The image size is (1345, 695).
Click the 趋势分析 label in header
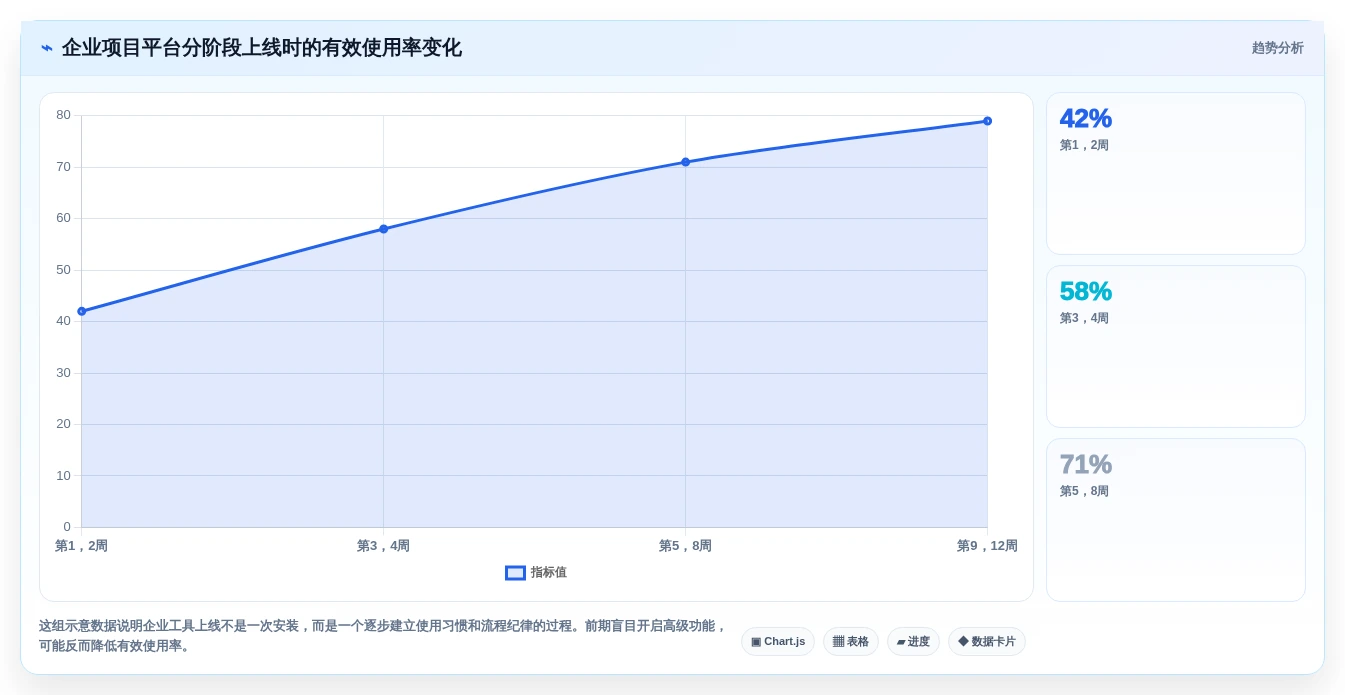1277,48
